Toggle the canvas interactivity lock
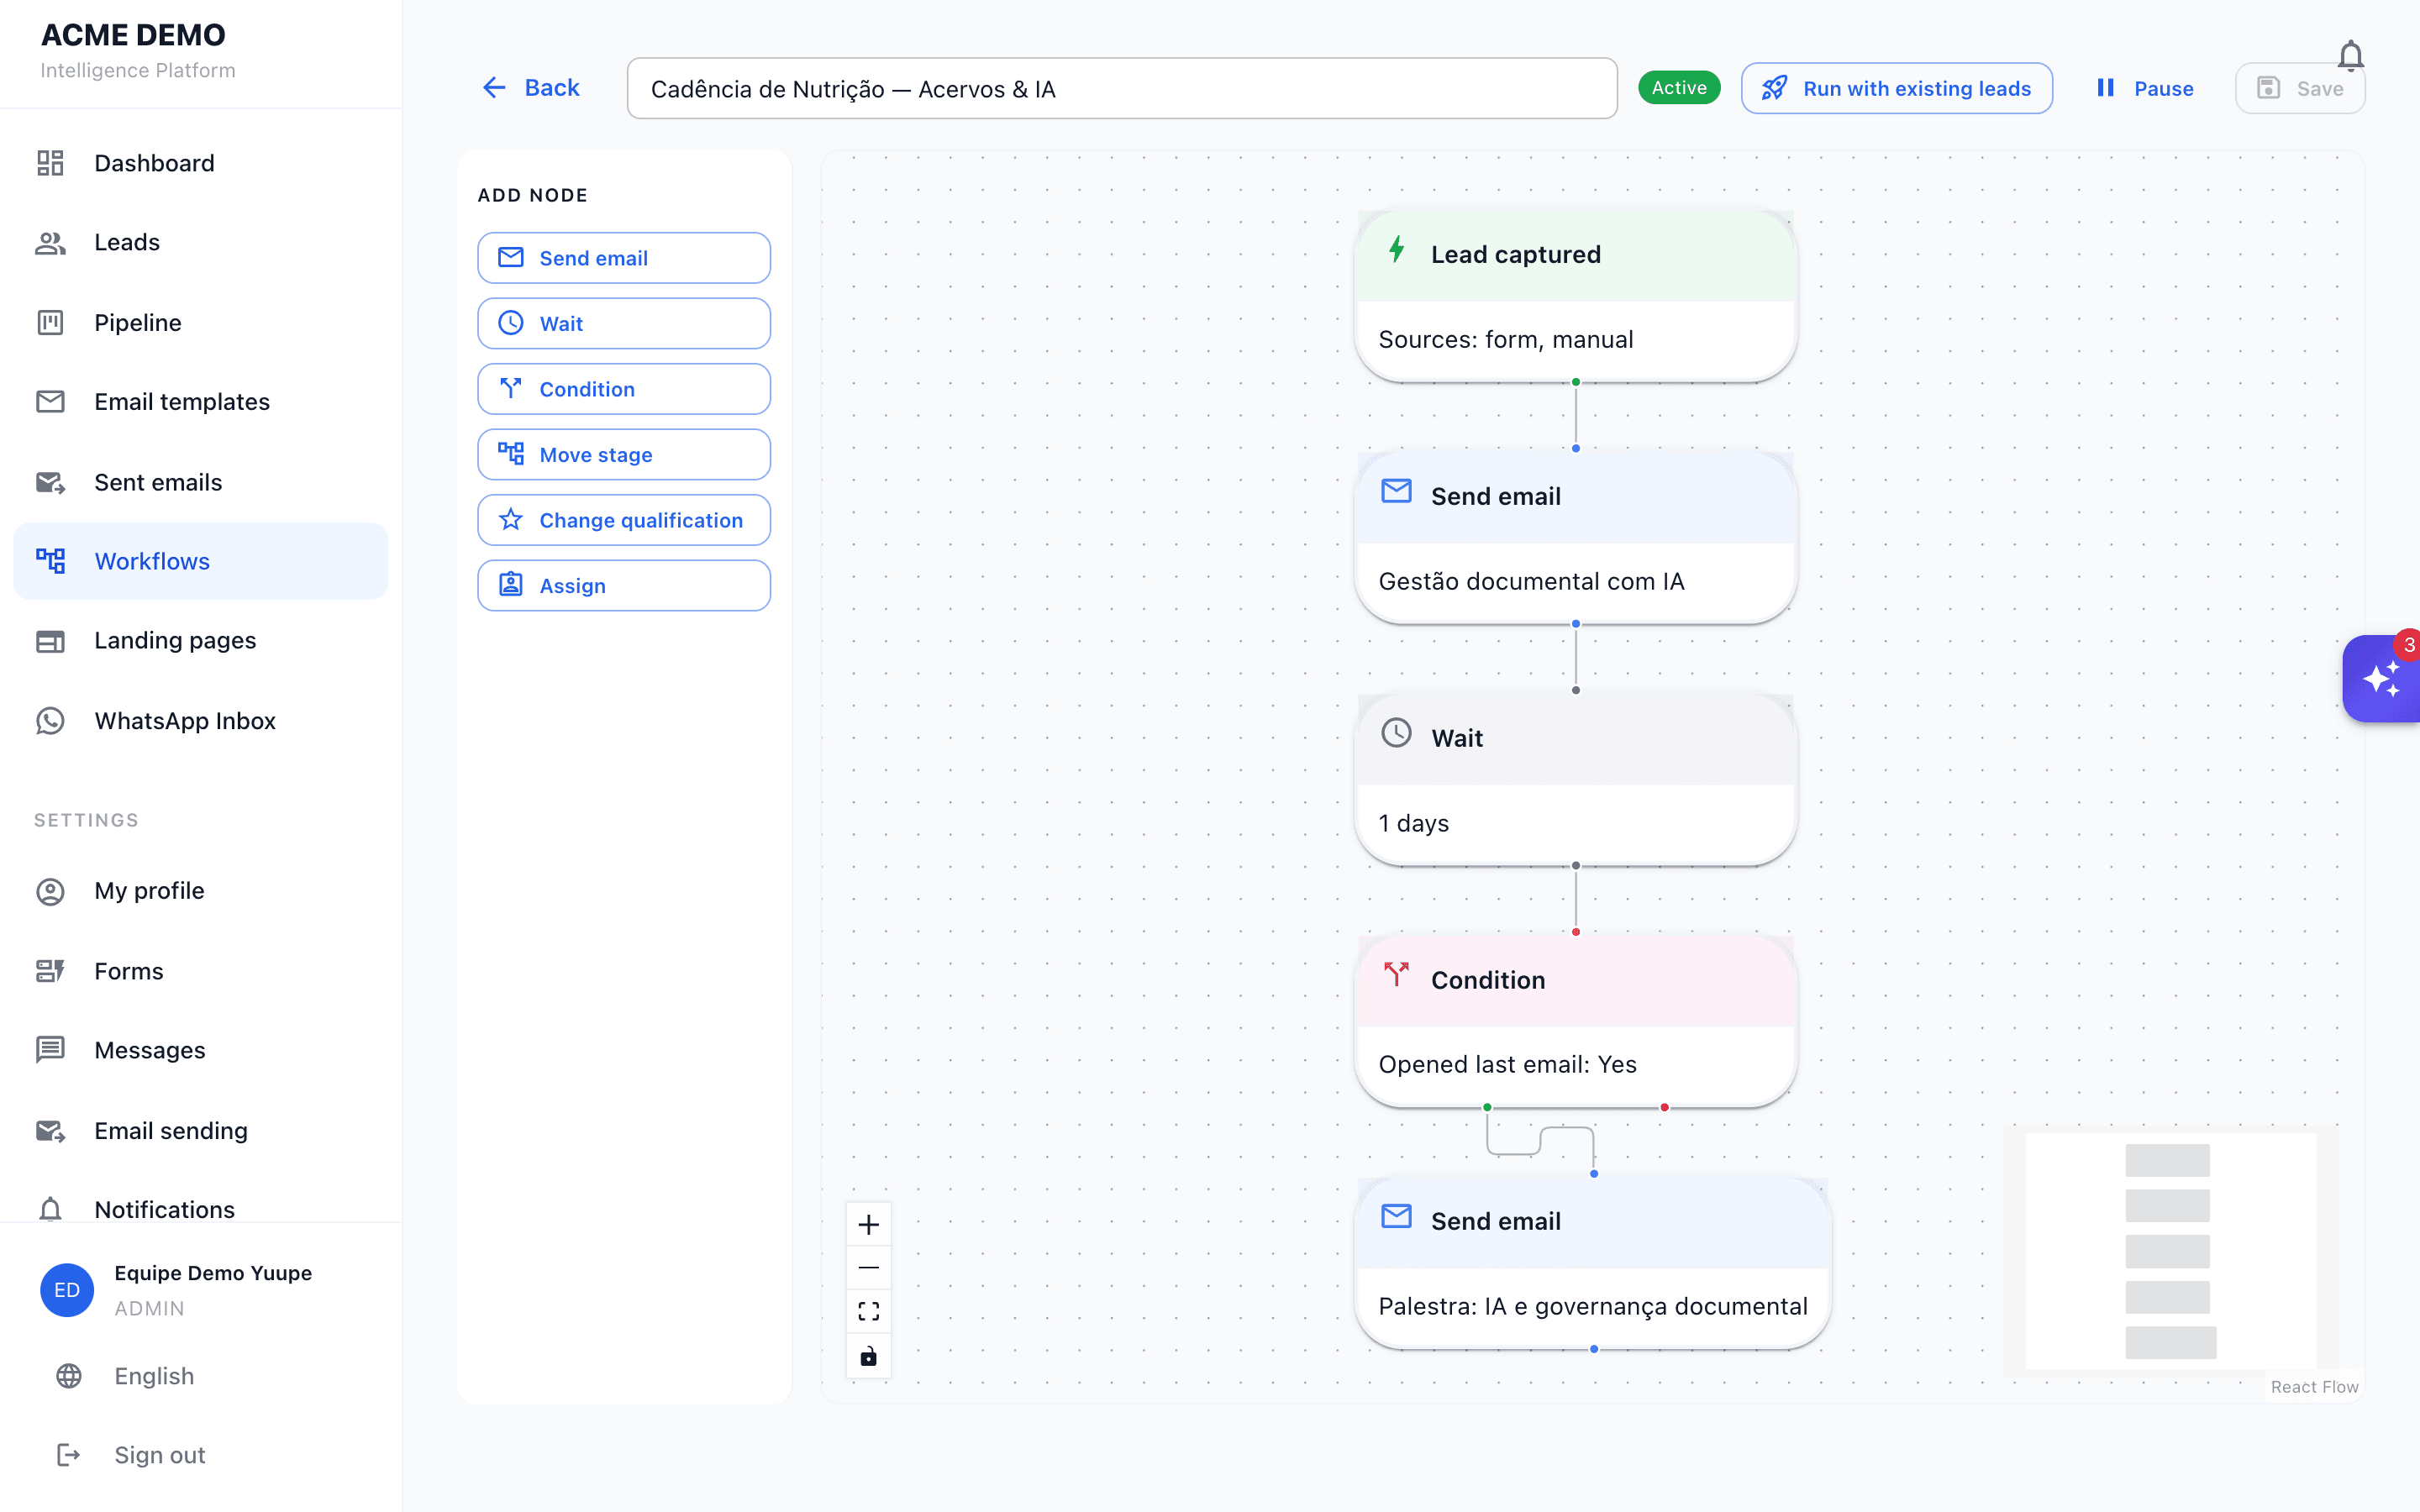The width and height of the screenshot is (2420, 1512). tap(868, 1356)
